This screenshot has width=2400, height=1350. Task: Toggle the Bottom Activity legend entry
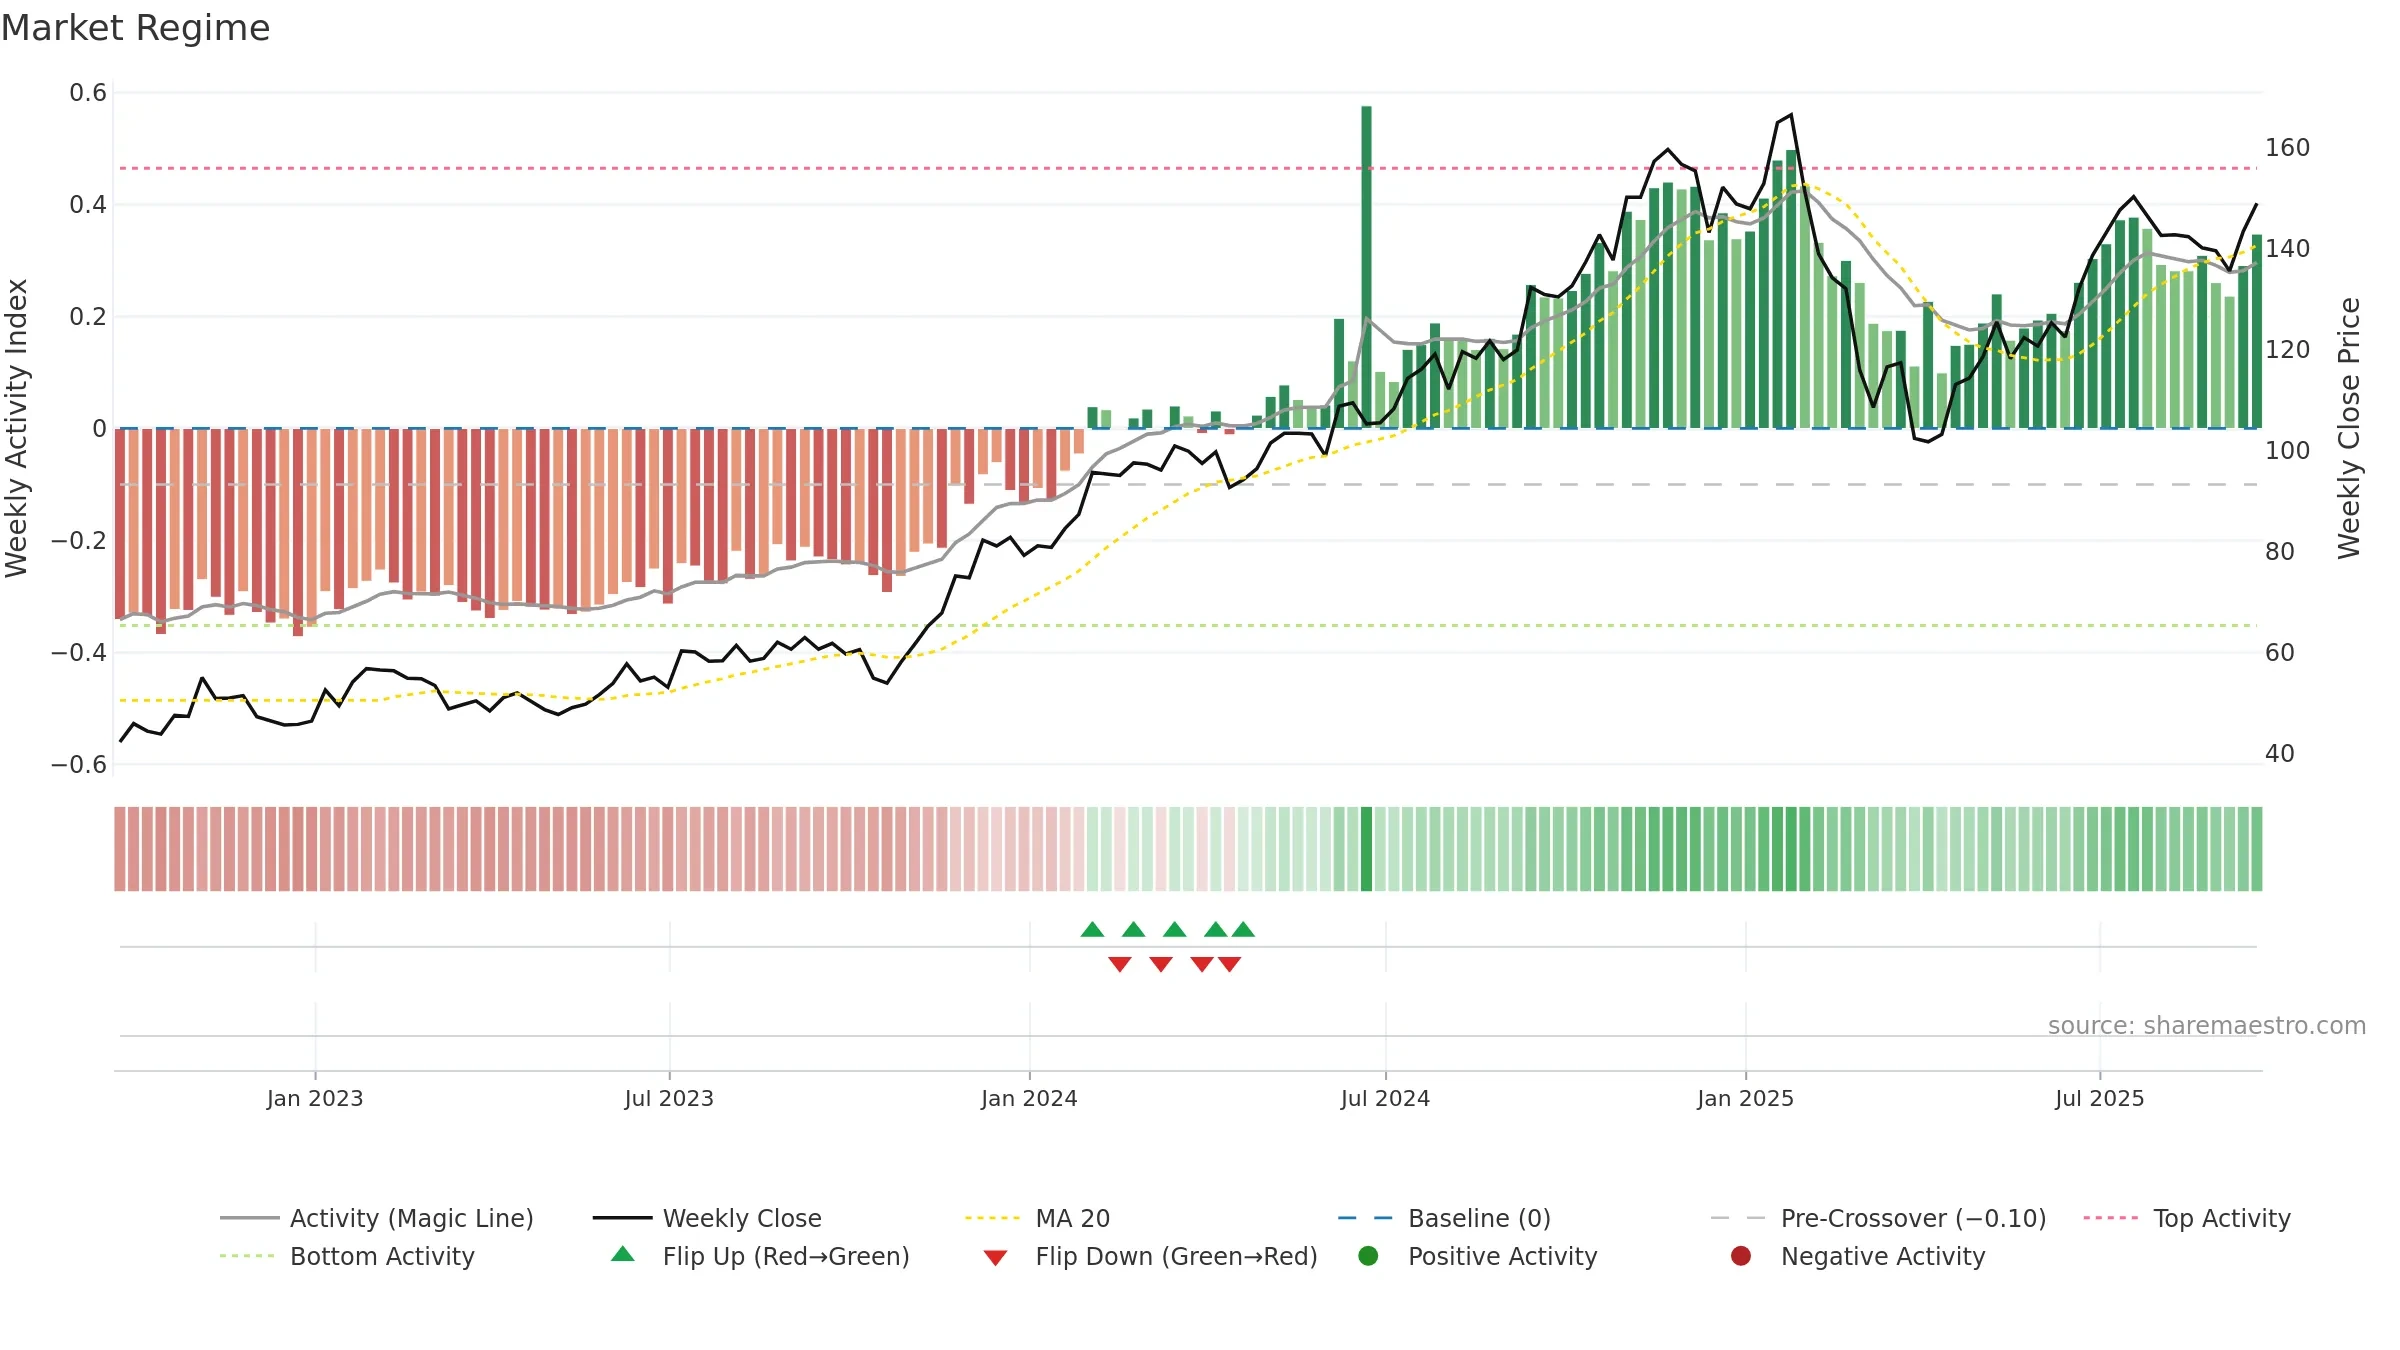[x=347, y=1256]
